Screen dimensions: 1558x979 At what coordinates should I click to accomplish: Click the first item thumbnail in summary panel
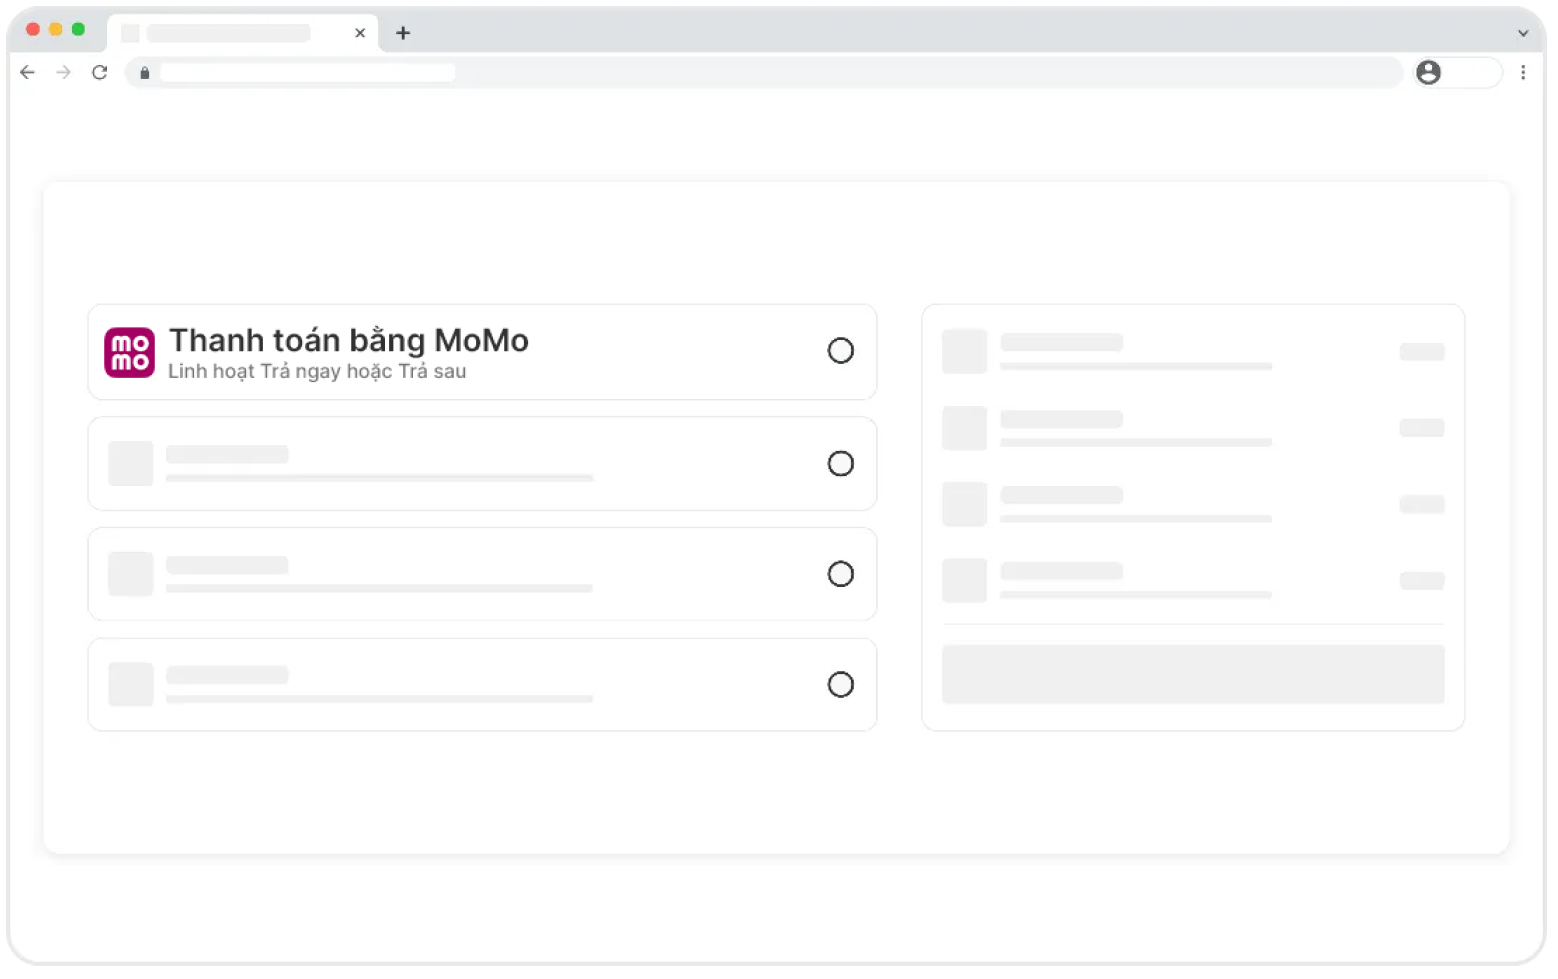(965, 351)
